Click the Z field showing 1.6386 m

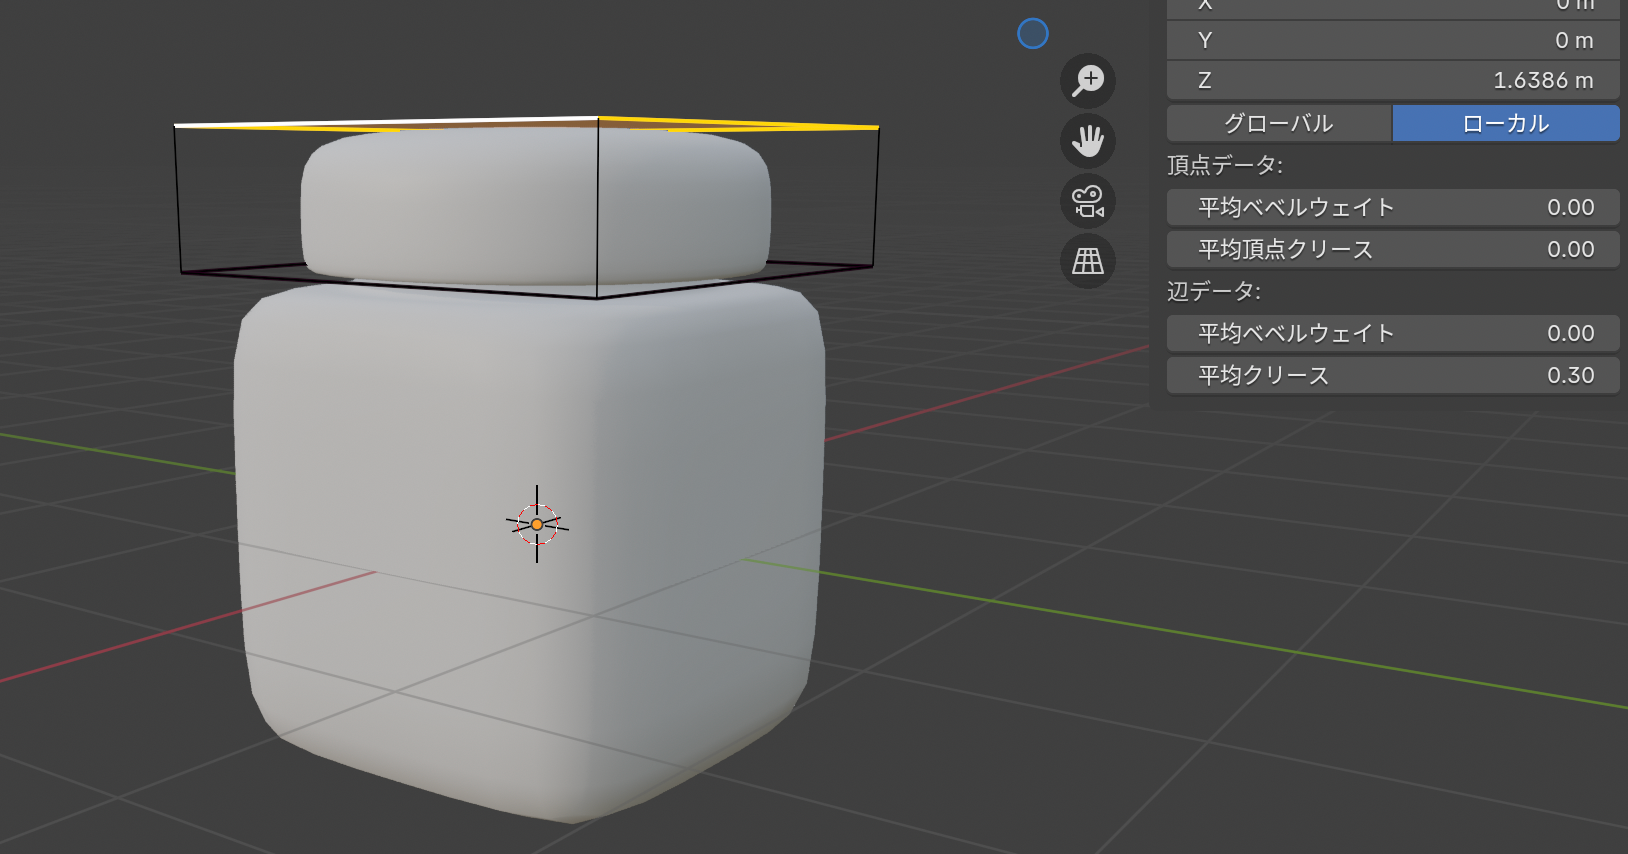point(1392,80)
